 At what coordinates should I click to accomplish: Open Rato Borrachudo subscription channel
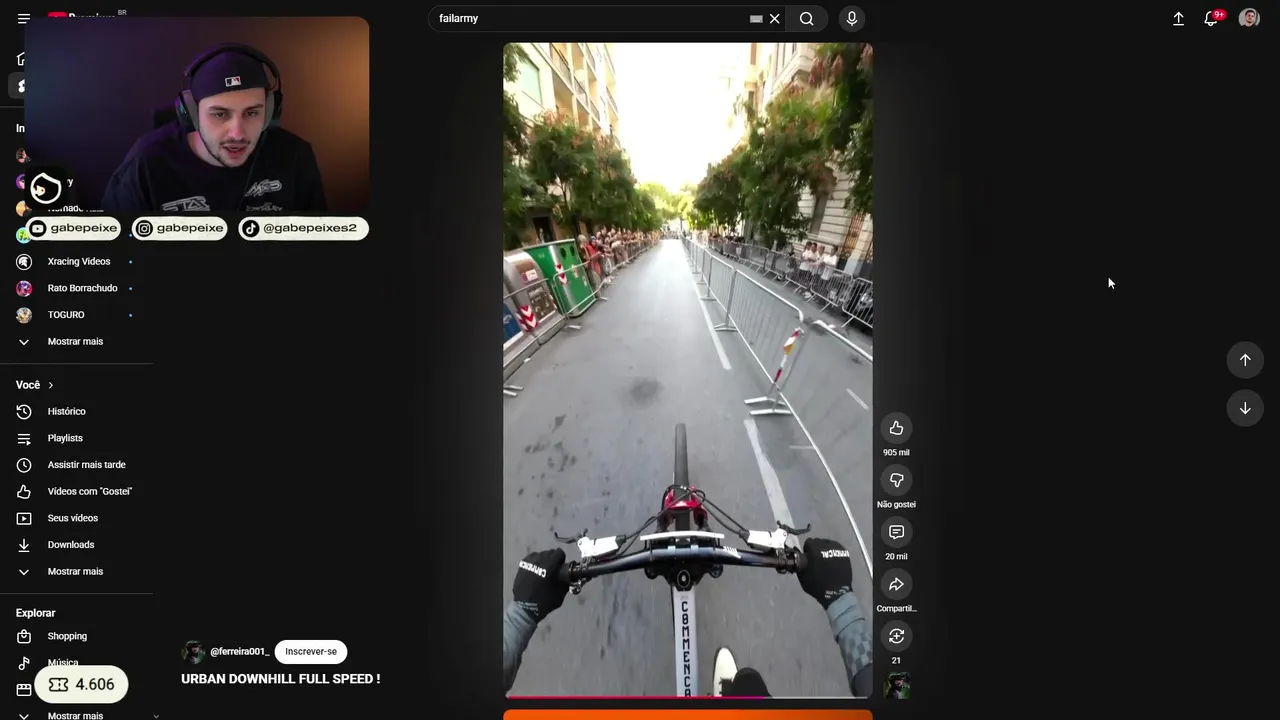80,288
